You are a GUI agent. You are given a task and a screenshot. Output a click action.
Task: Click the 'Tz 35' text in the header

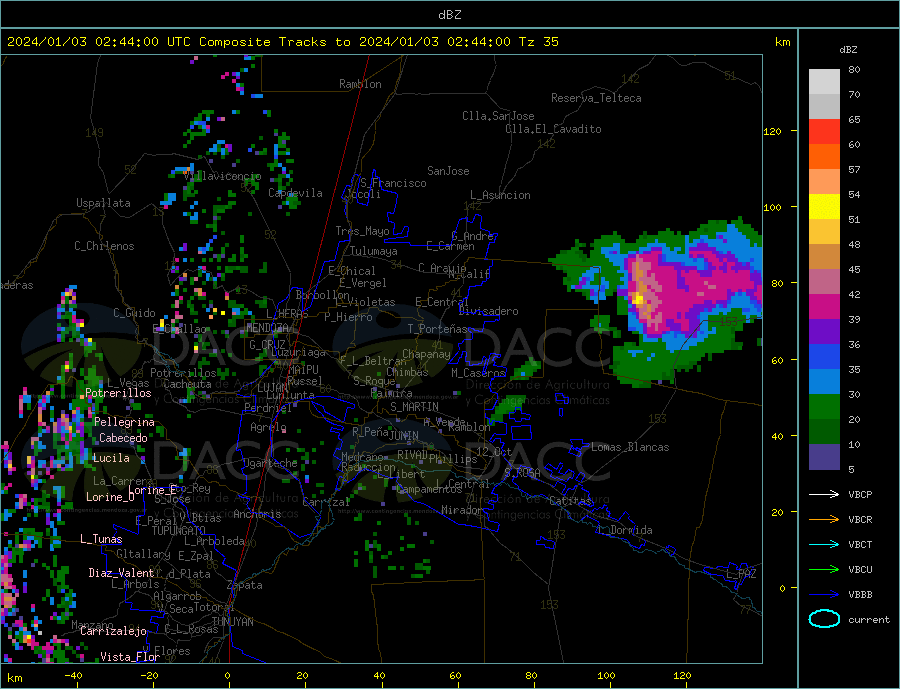538,41
